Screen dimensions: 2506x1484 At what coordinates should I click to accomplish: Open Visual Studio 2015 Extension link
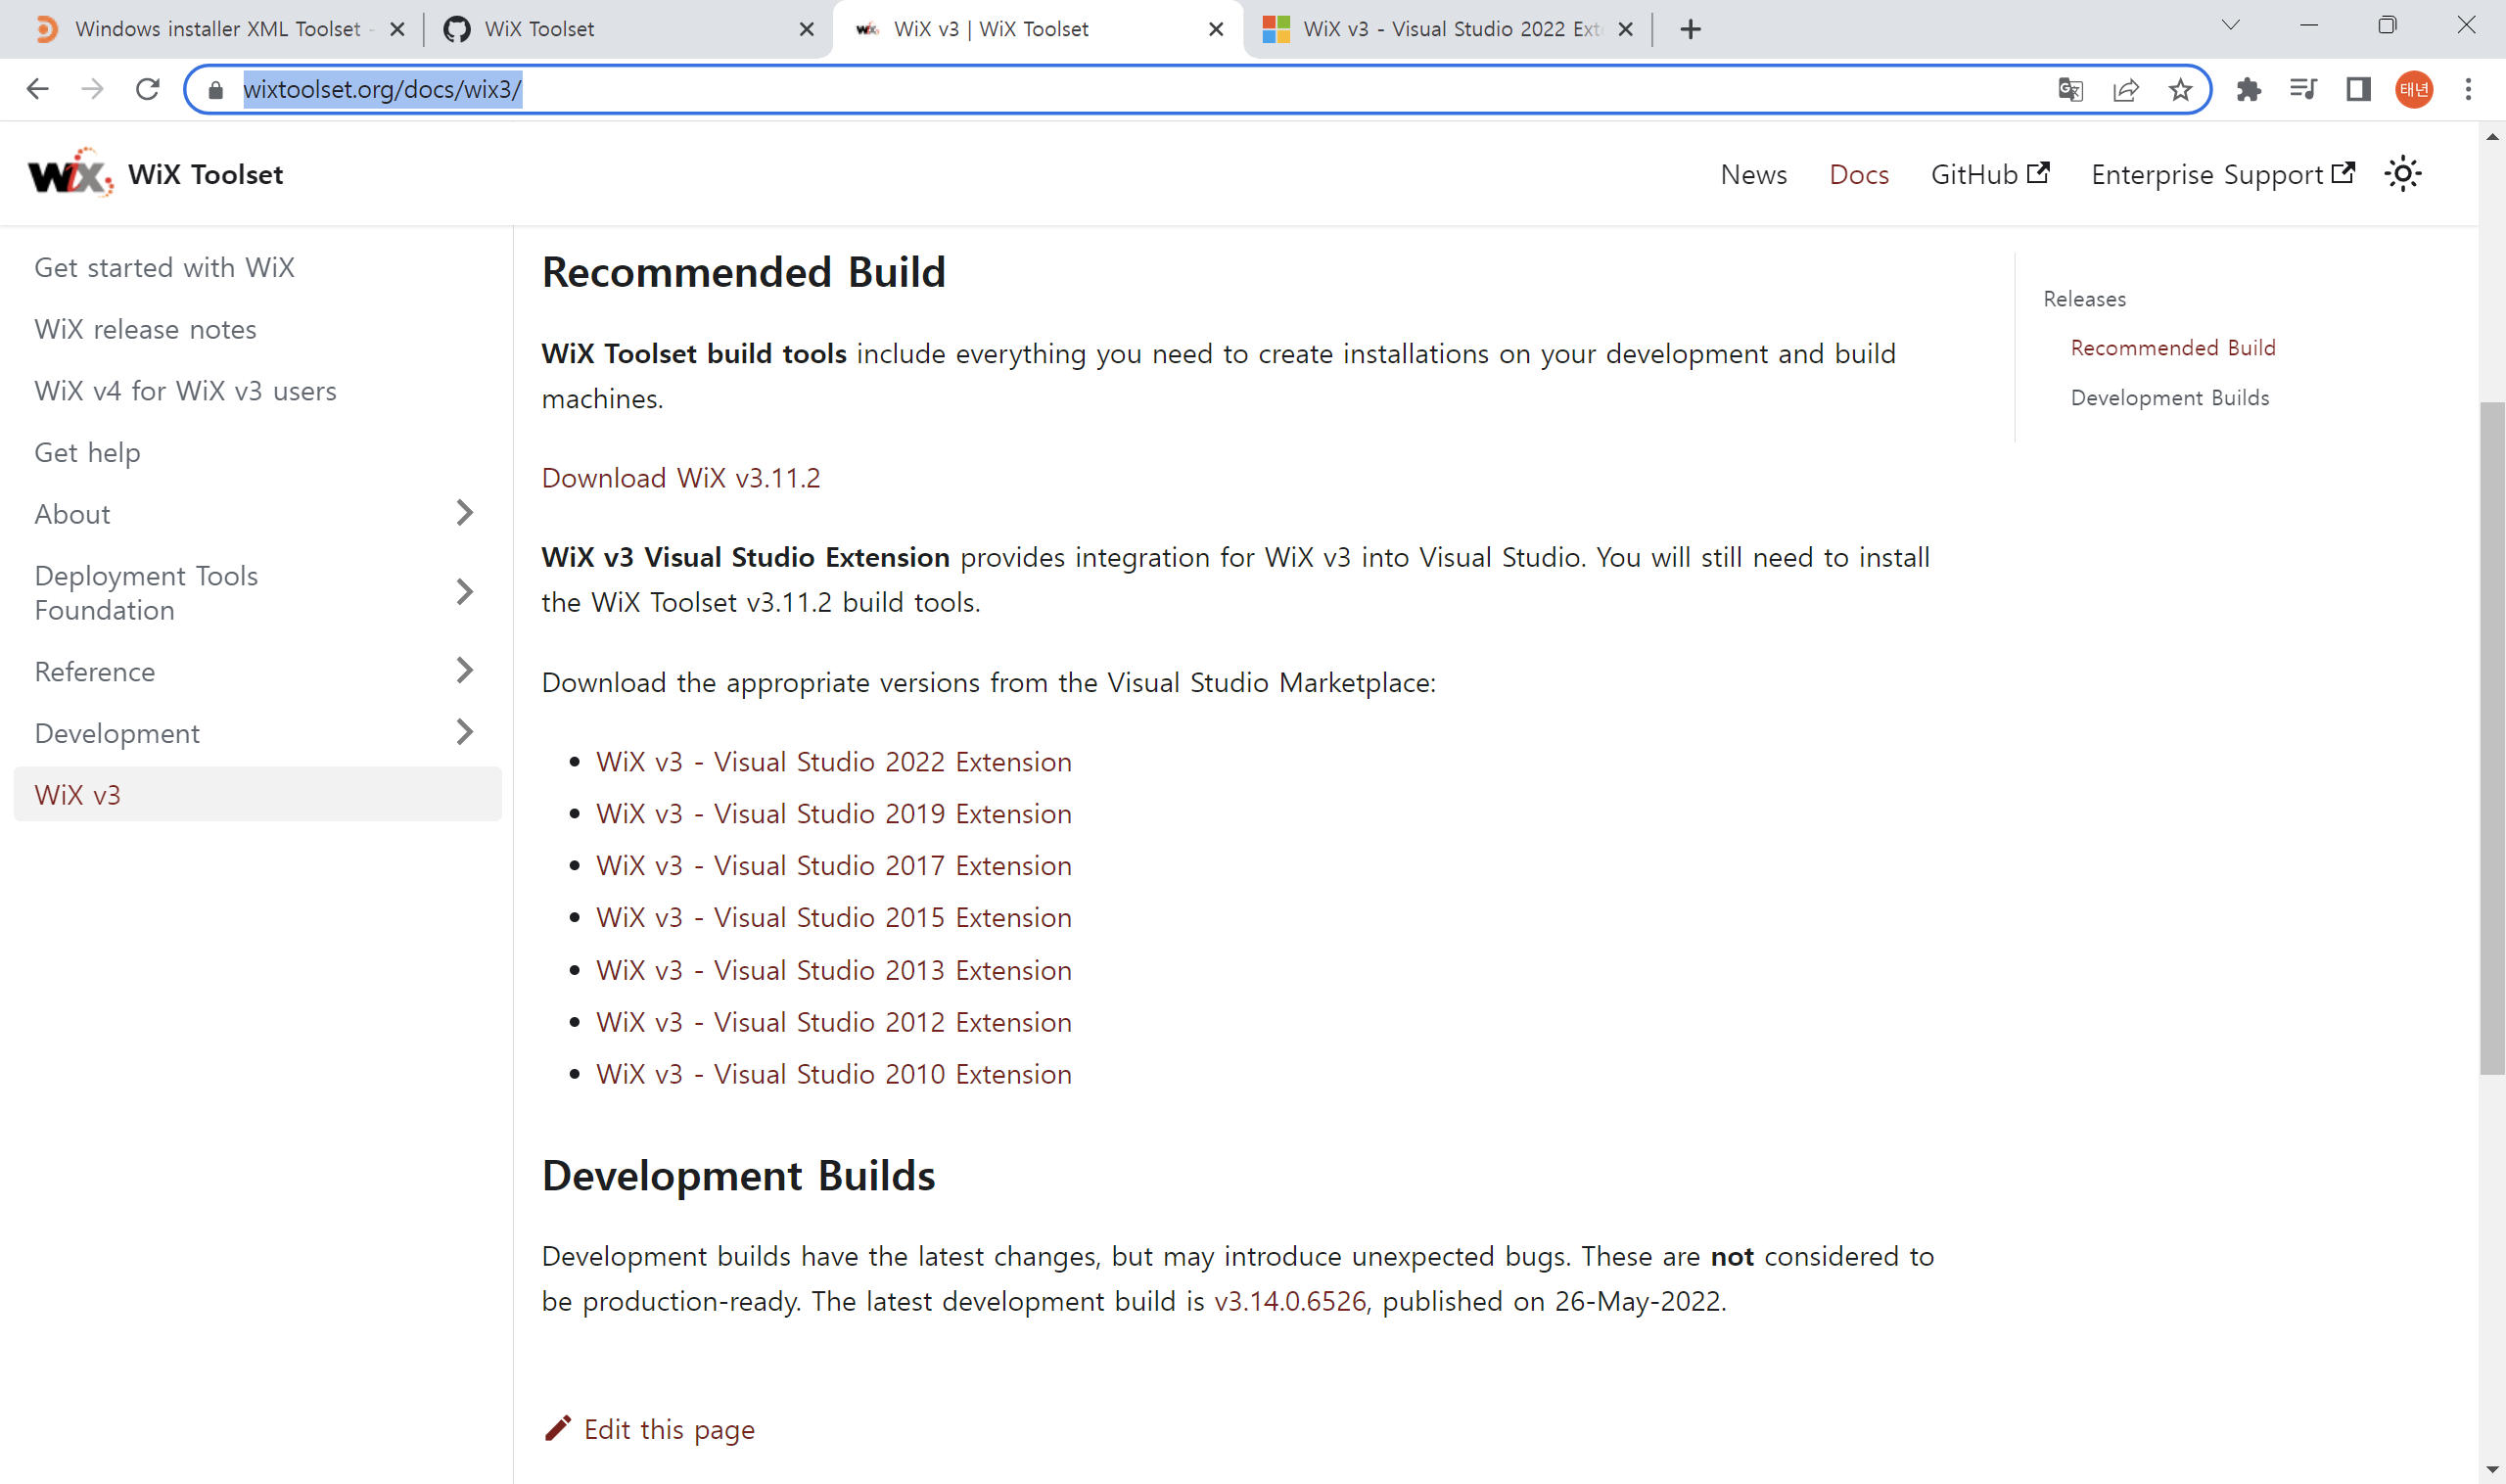[833, 918]
